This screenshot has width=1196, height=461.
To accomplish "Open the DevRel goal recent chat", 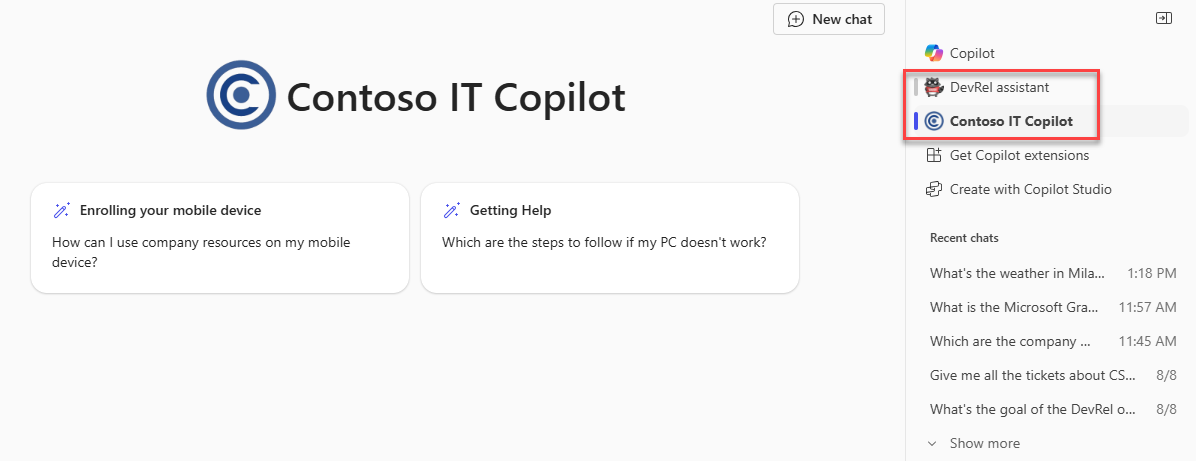I will click(x=1053, y=409).
